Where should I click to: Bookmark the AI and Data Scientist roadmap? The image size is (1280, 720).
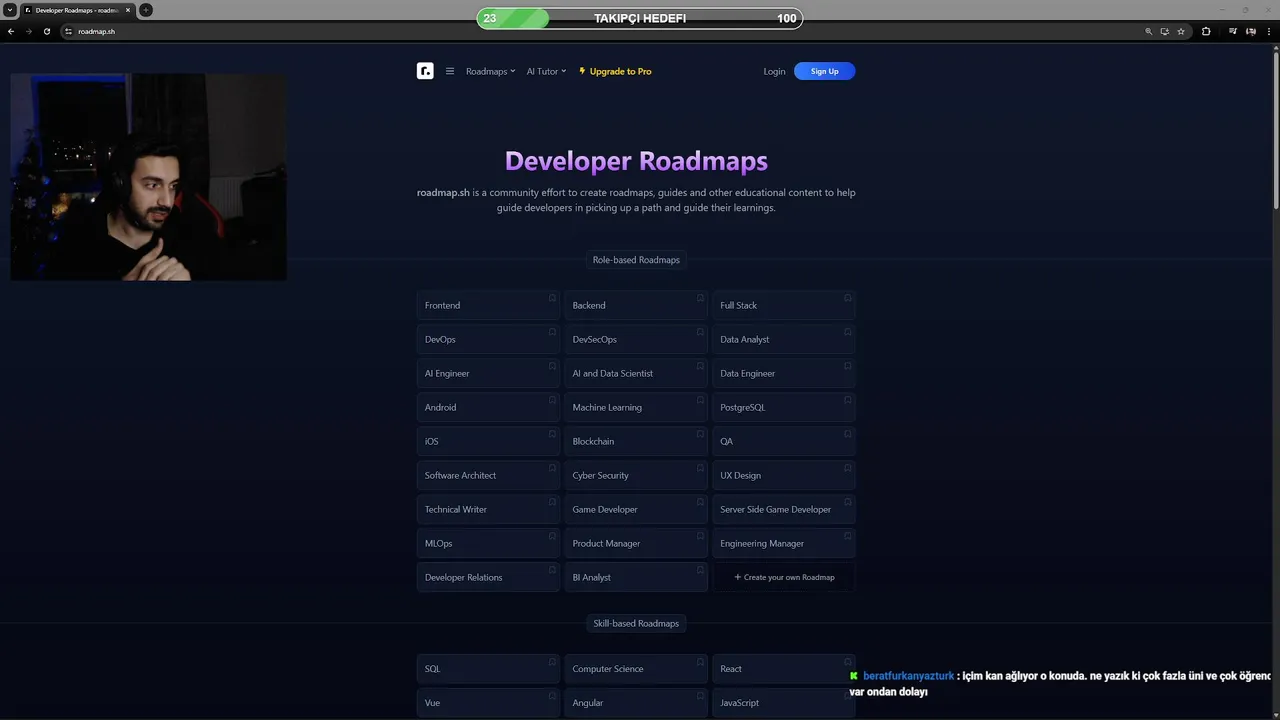point(700,366)
